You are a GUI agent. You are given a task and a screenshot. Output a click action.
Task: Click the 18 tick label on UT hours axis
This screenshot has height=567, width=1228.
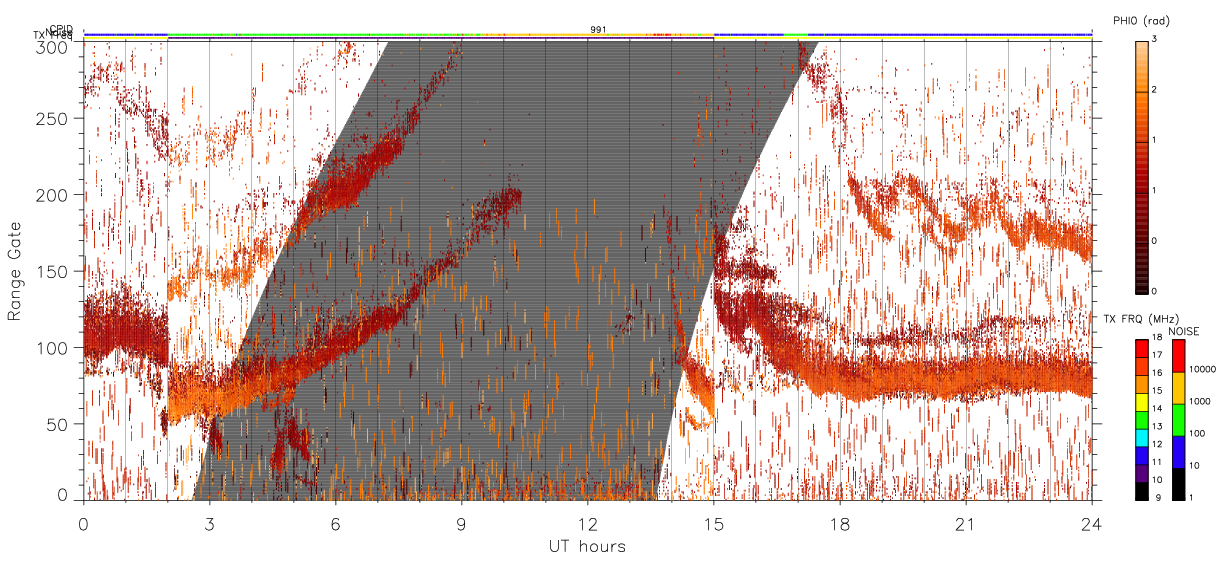click(x=839, y=524)
